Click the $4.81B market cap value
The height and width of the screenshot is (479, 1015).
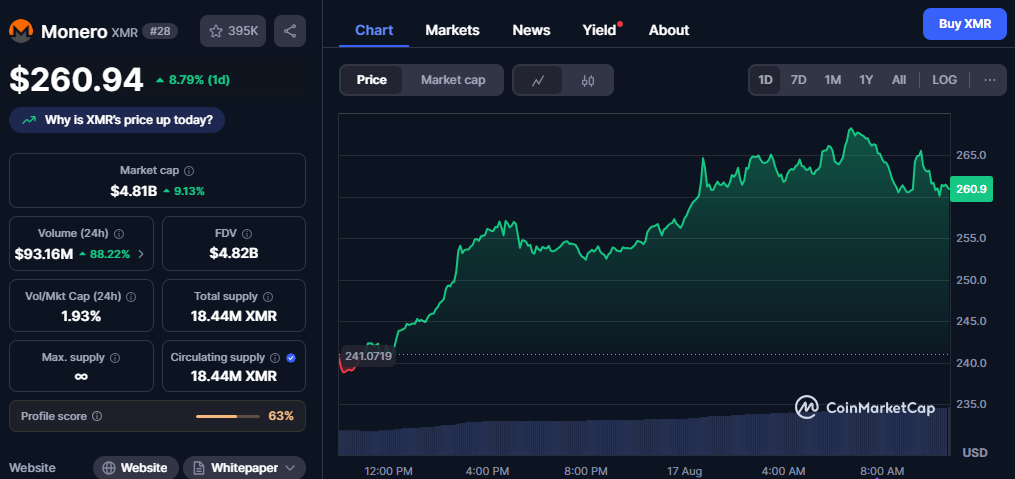[134, 191]
